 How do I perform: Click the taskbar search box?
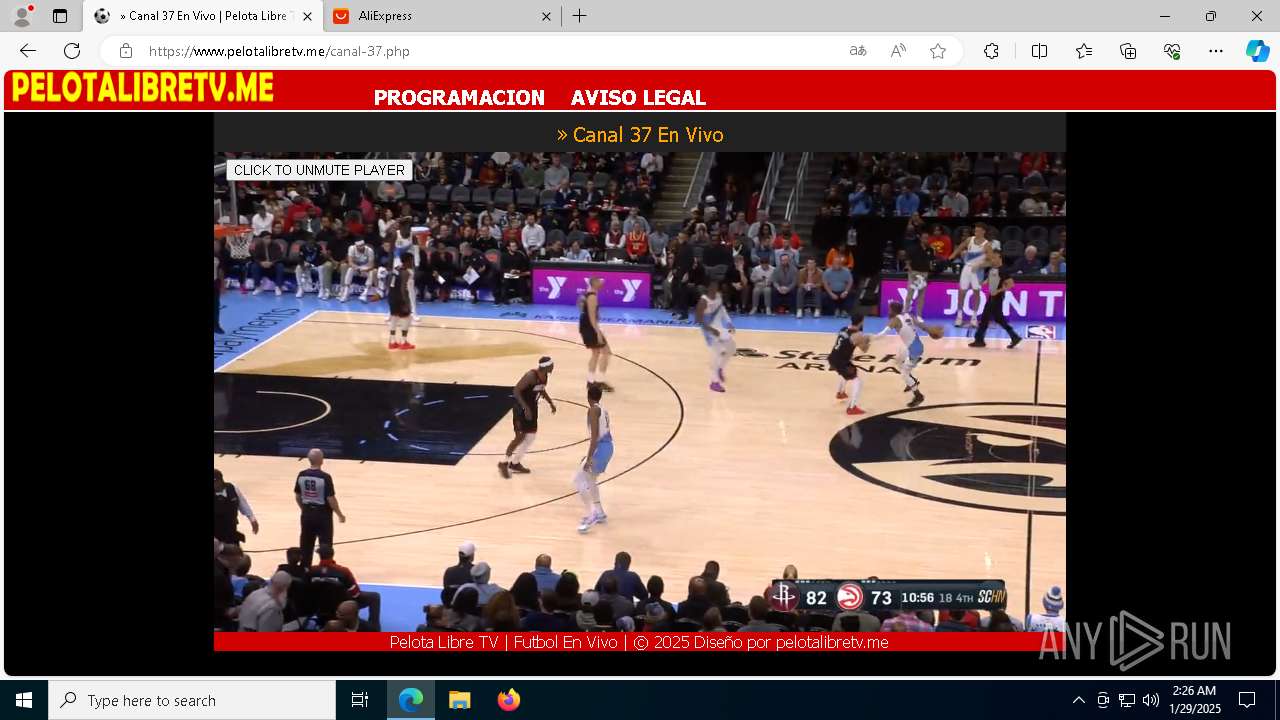click(192, 700)
